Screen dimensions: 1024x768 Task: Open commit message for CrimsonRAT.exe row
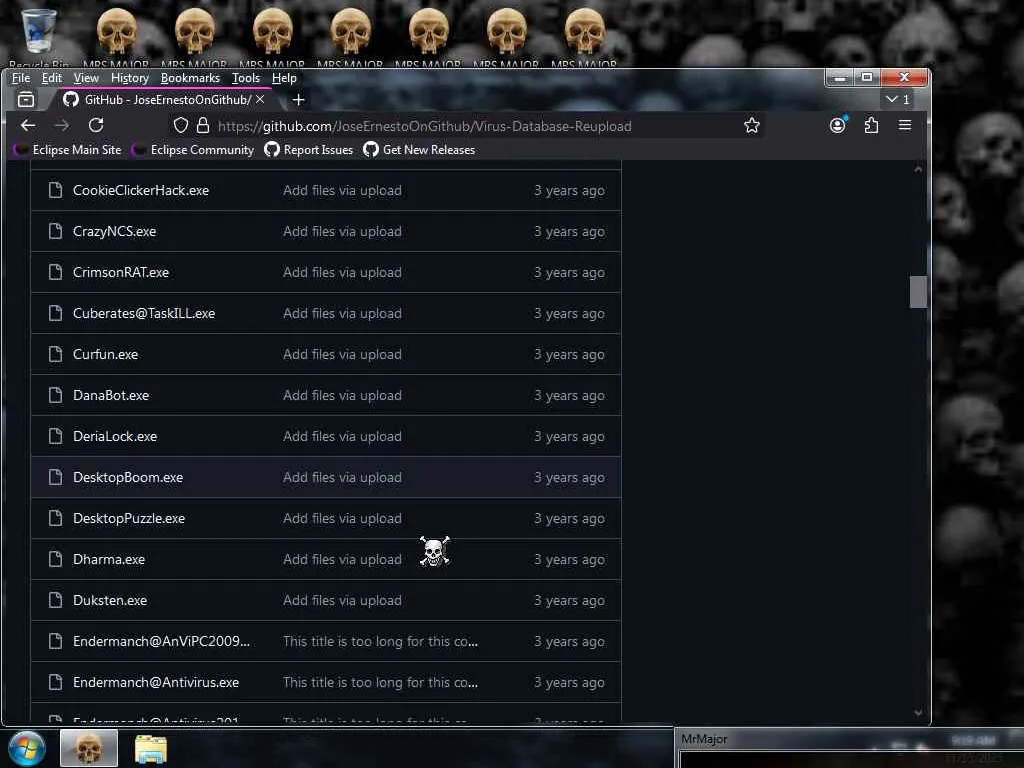coord(342,272)
